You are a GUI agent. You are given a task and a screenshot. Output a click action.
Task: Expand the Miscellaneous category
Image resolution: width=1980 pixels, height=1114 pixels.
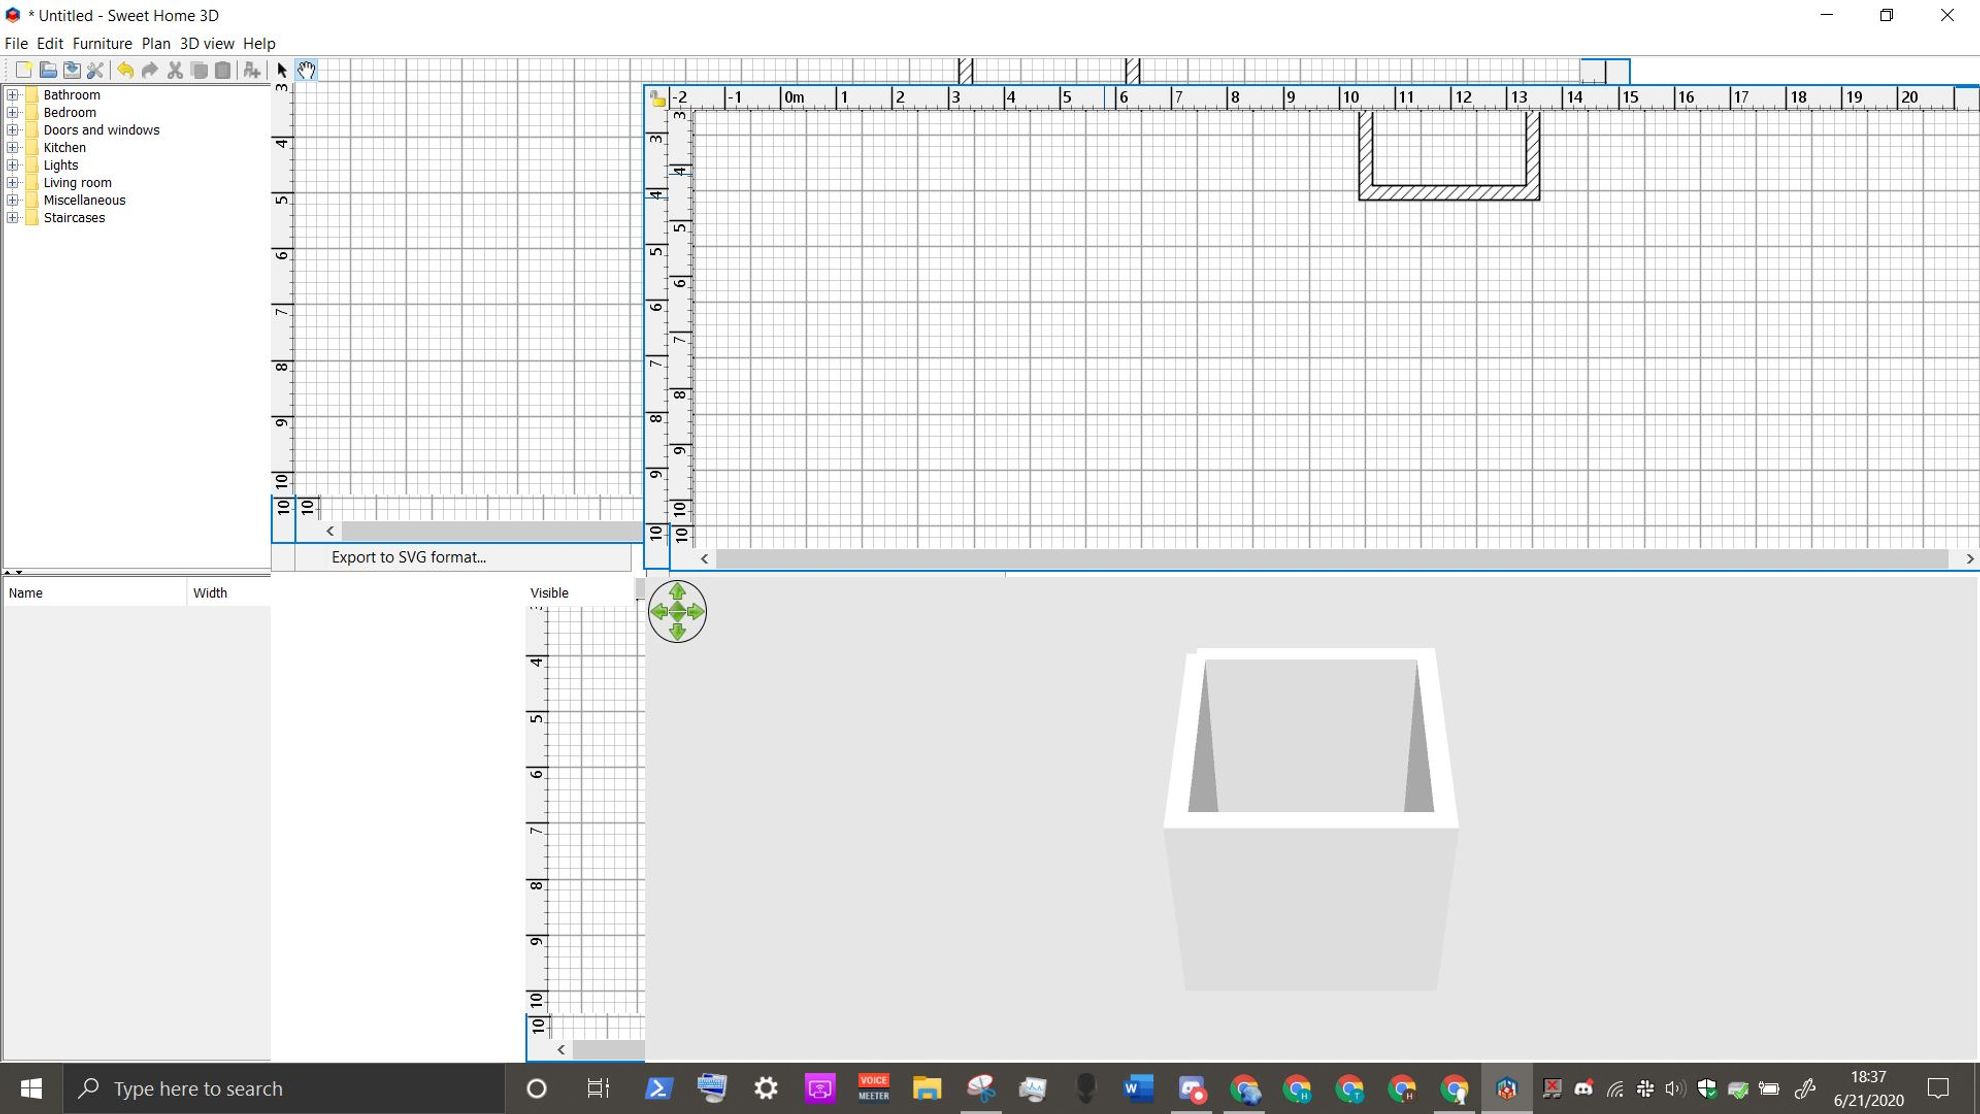13,200
